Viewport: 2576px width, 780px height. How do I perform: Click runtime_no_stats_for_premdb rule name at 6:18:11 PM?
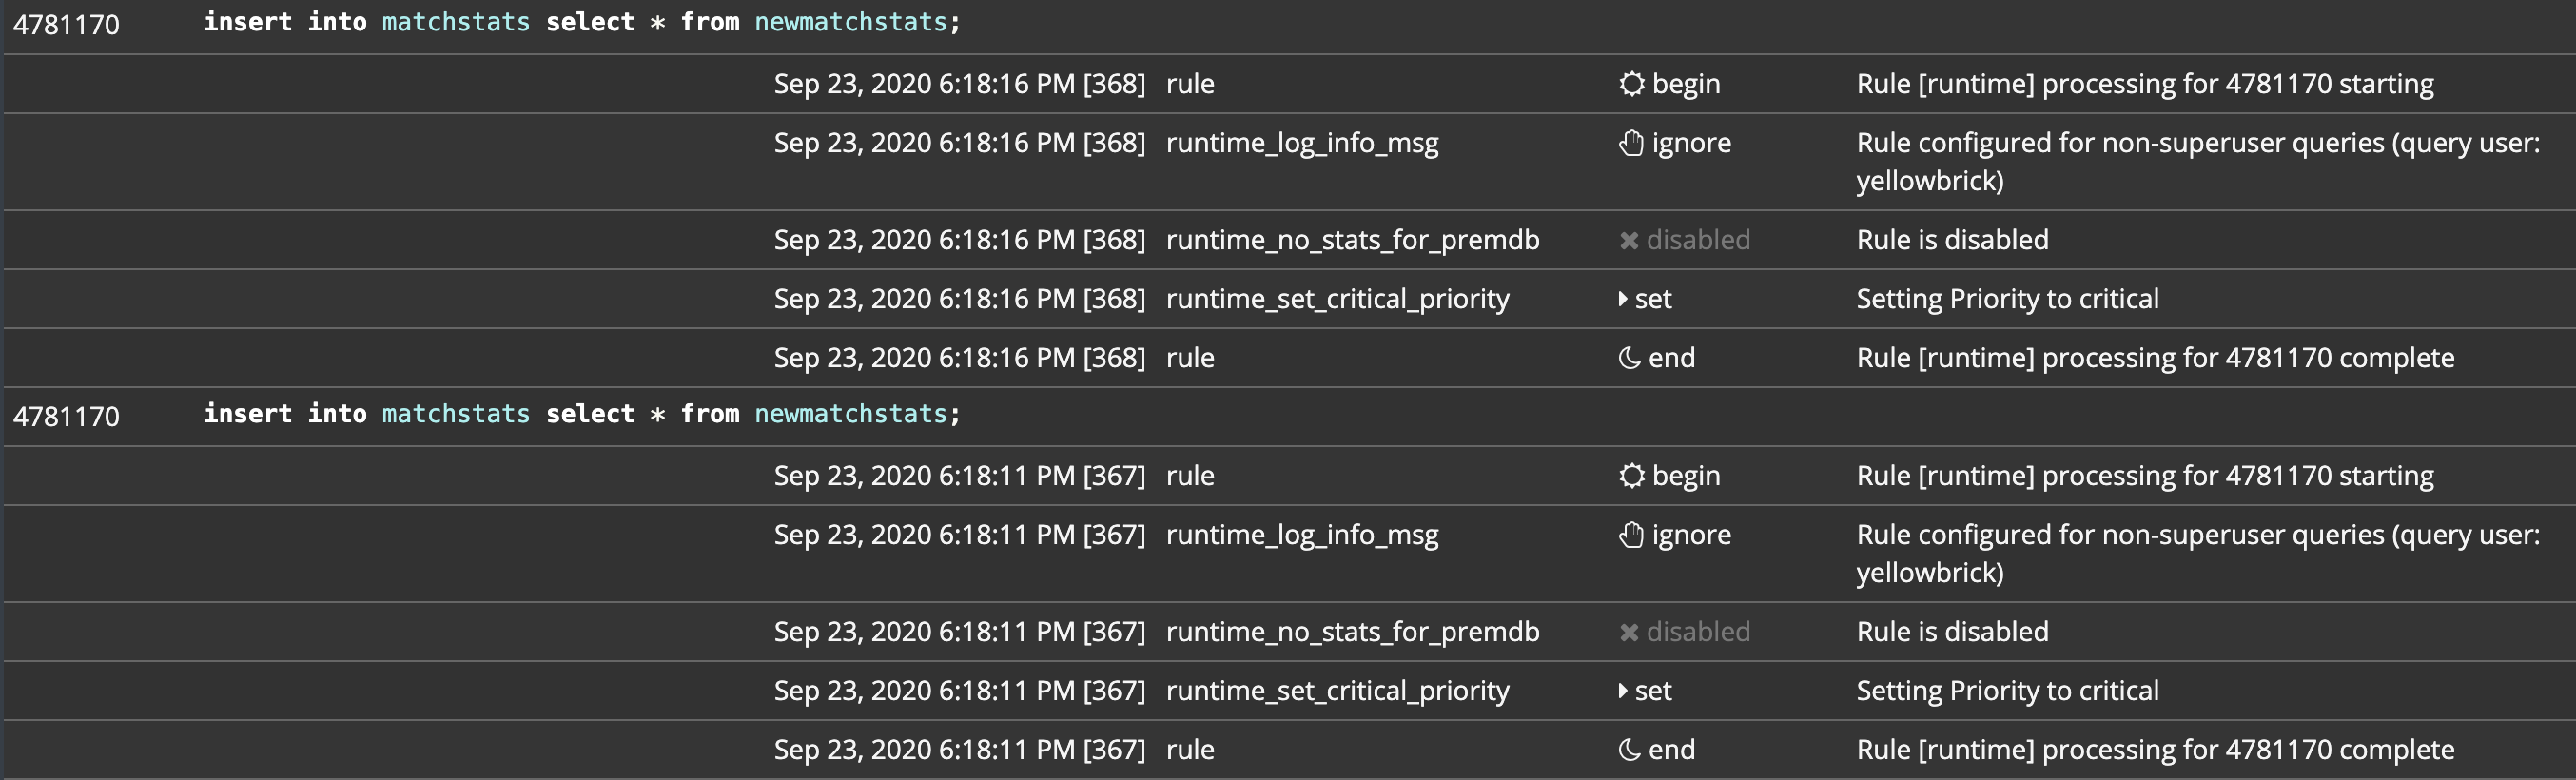click(1352, 632)
